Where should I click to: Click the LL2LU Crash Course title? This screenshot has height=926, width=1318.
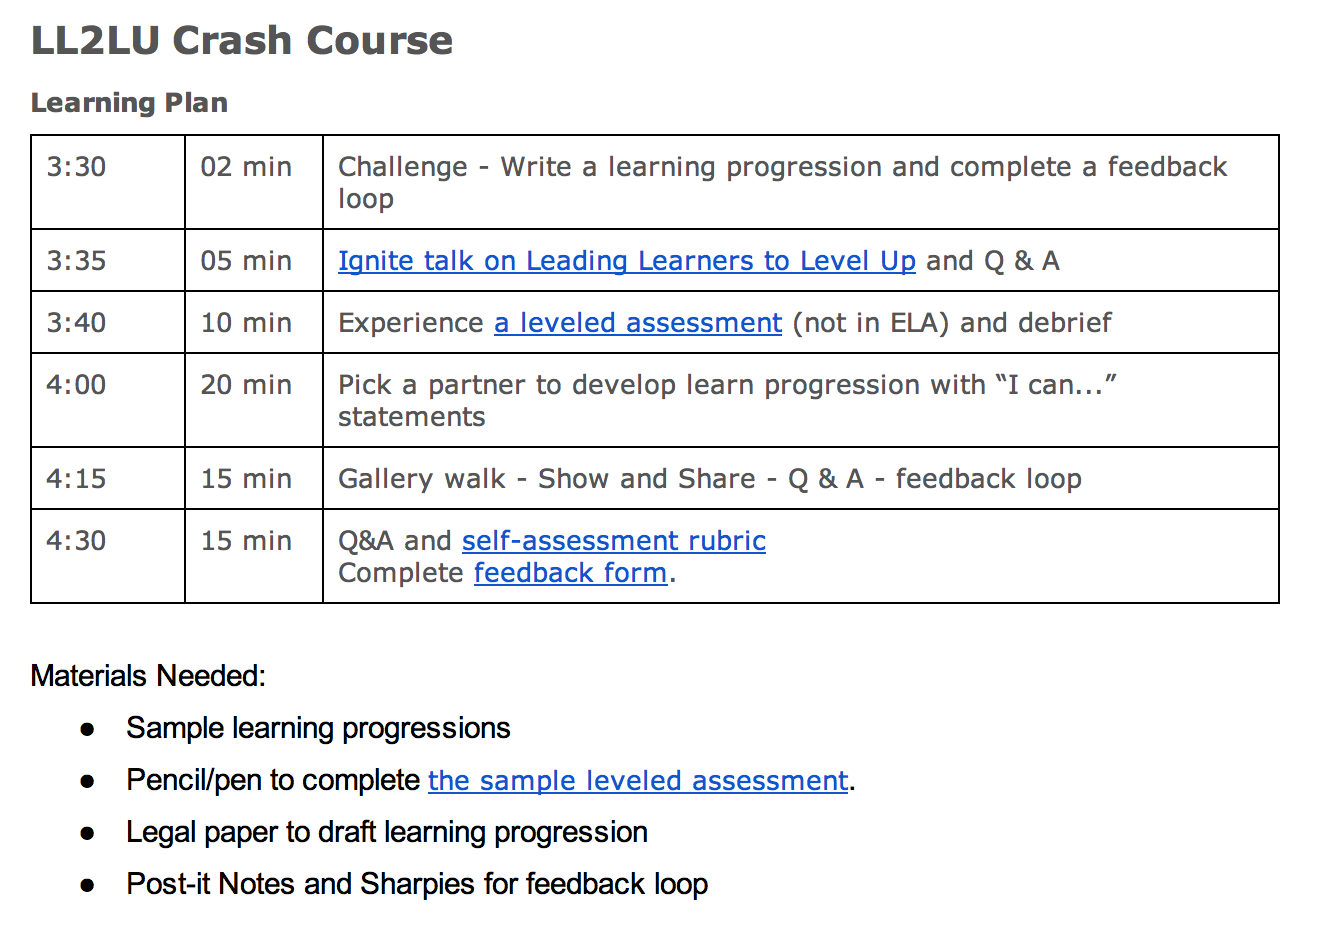(242, 41)
